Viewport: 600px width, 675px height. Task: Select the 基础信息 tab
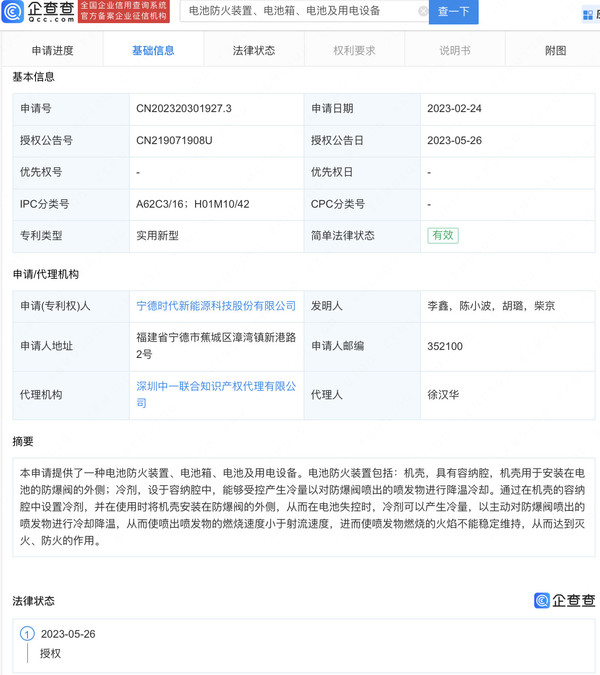(153, 51)
